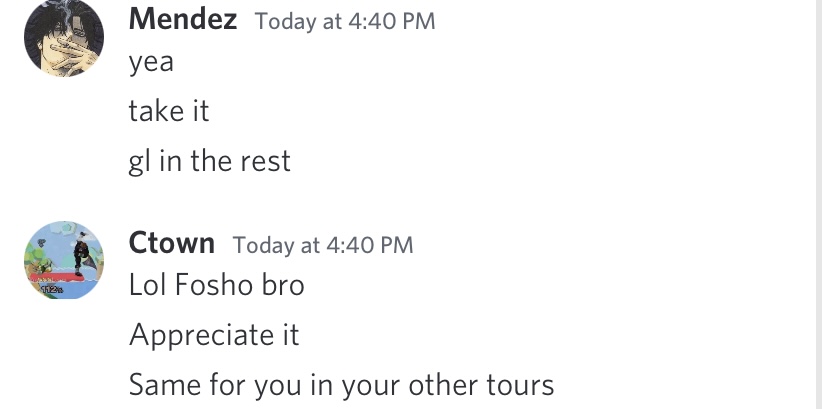Select the "yea" message
Viewport: 828px width, 409px height.
click(x=151, y=62)
